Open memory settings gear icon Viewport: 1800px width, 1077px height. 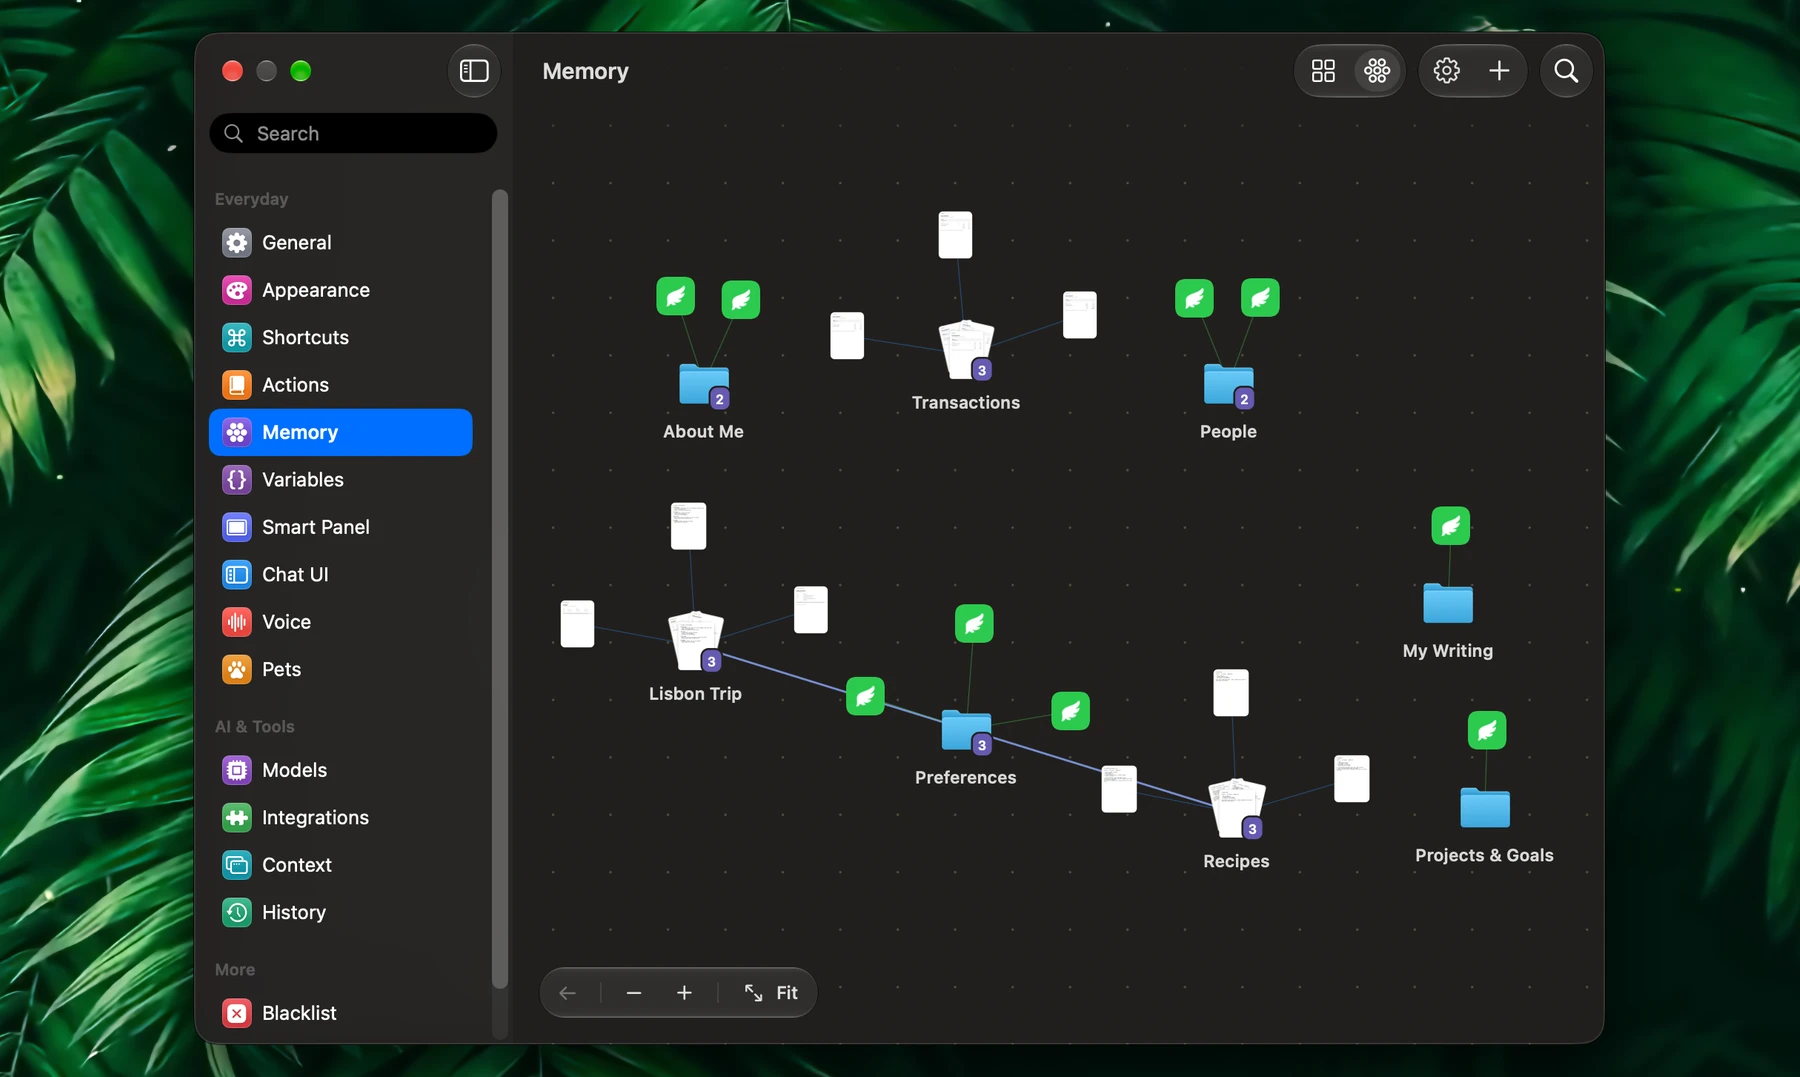point(1446,71)
